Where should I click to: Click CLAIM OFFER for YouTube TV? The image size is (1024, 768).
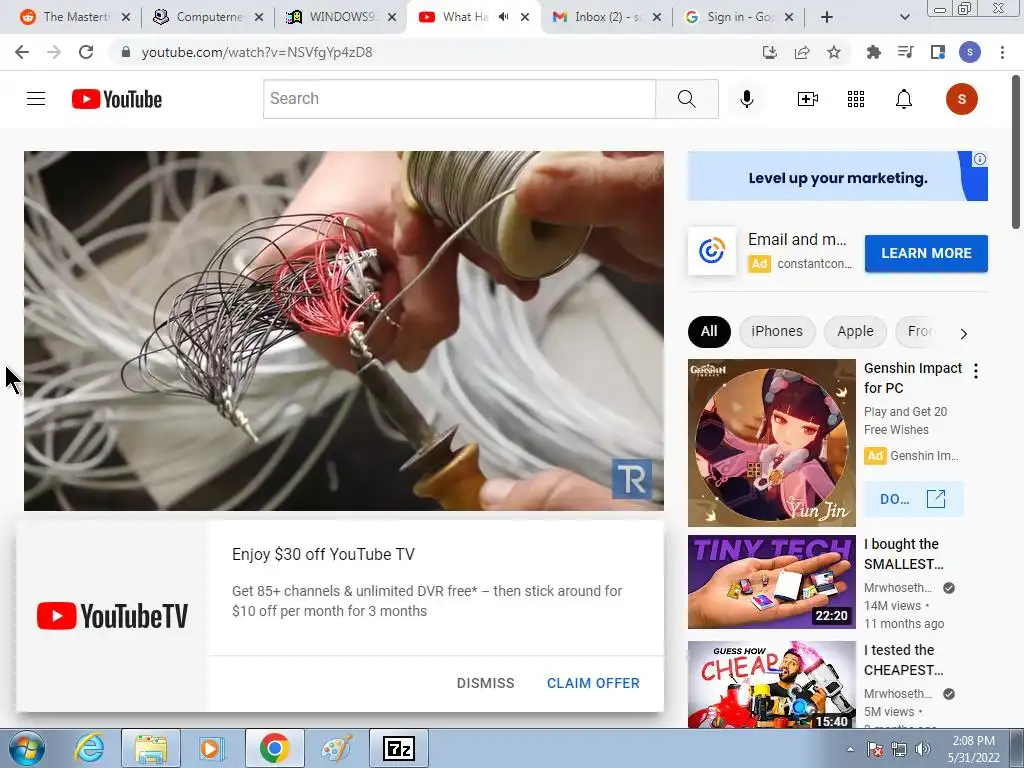(593, 683)
